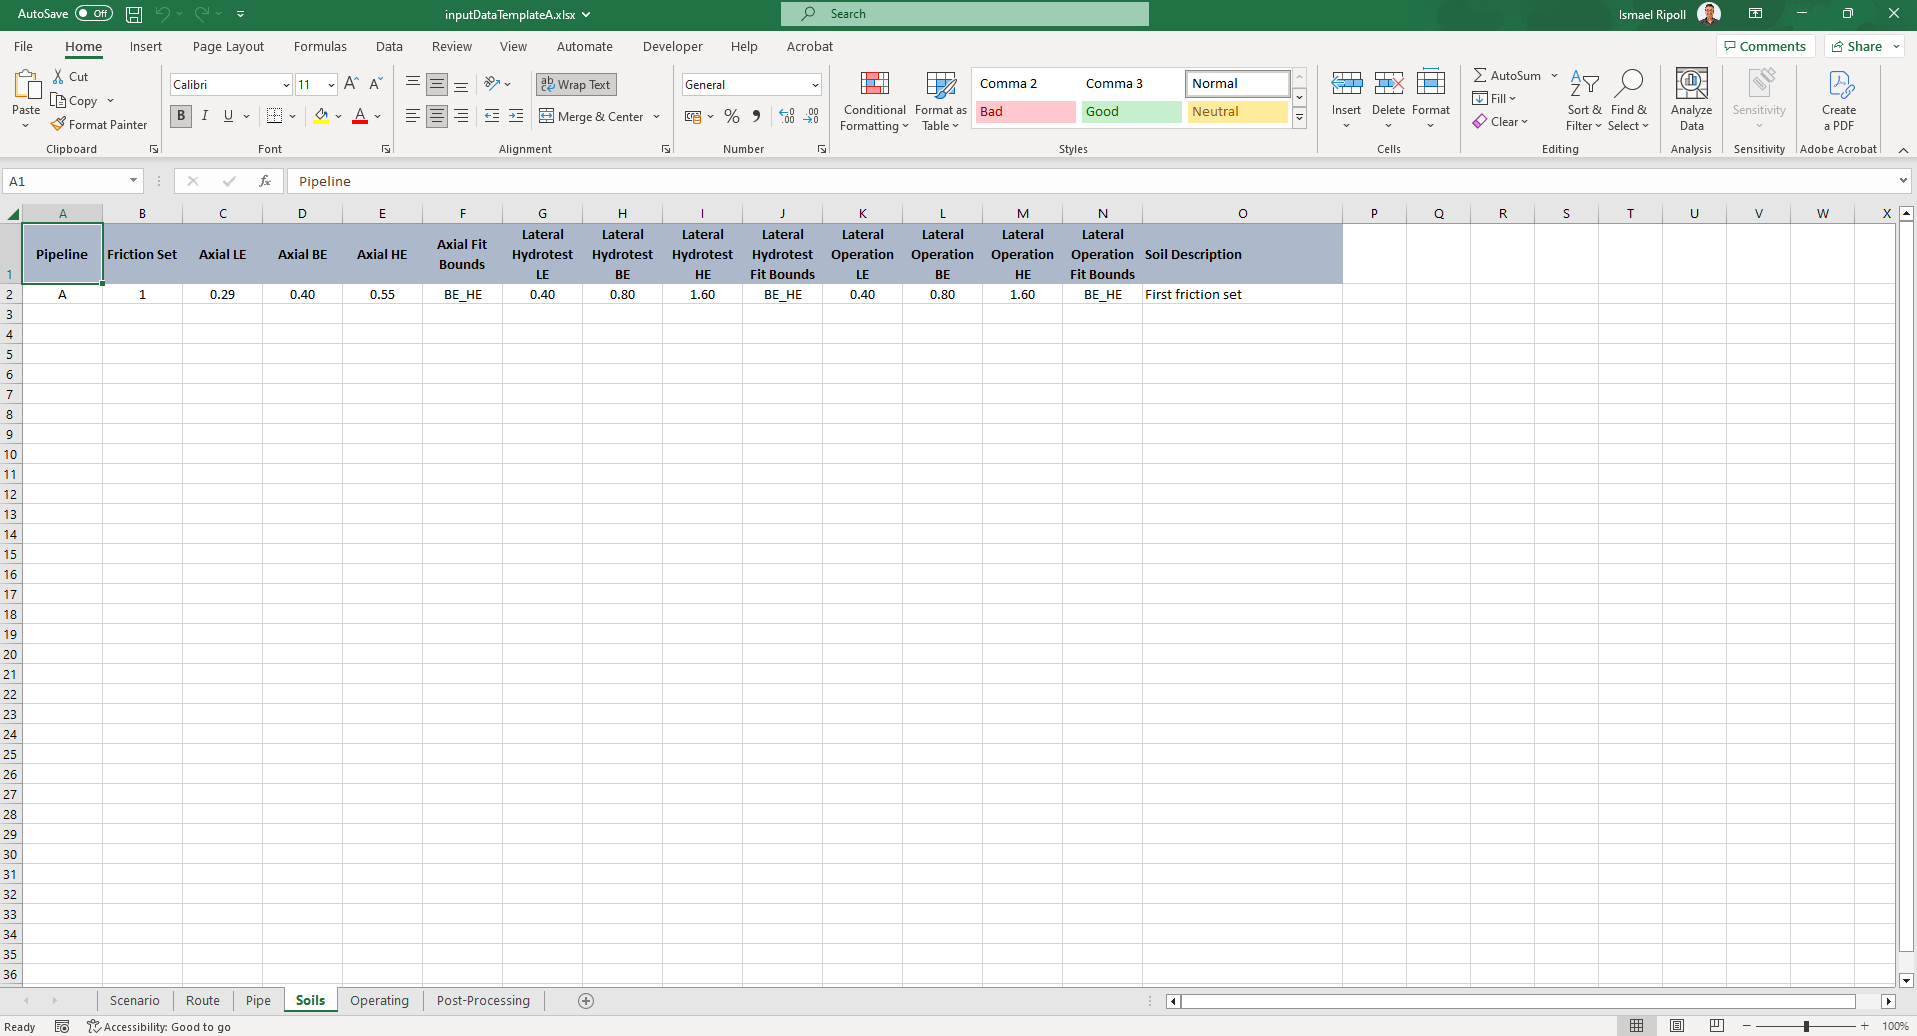Click the Comments button
Viewport: 1917px width, 1036px height.
(x=1765, y=46)
